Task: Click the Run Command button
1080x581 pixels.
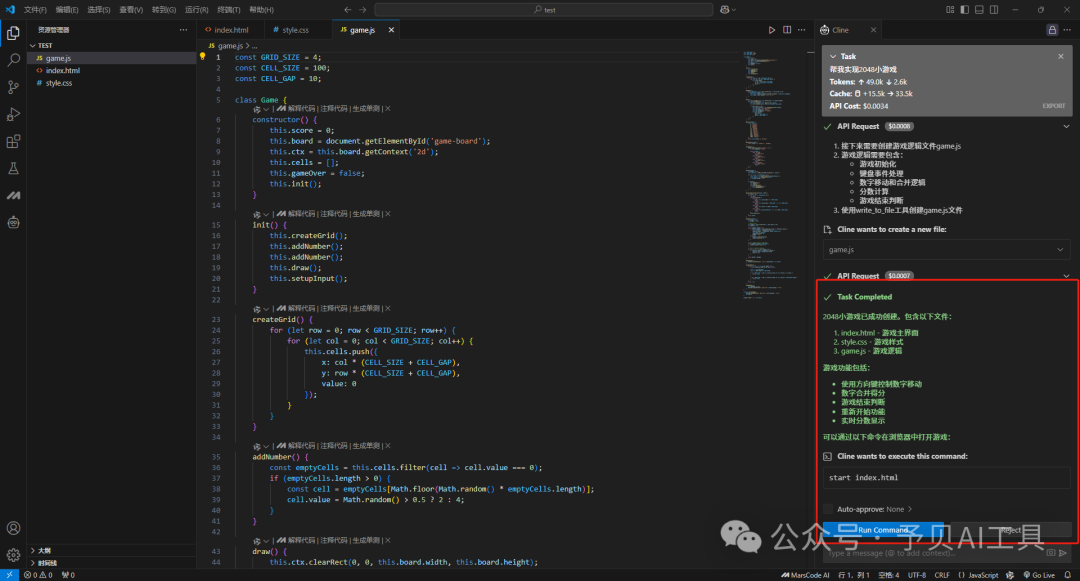Action: (x=883, y=530)
